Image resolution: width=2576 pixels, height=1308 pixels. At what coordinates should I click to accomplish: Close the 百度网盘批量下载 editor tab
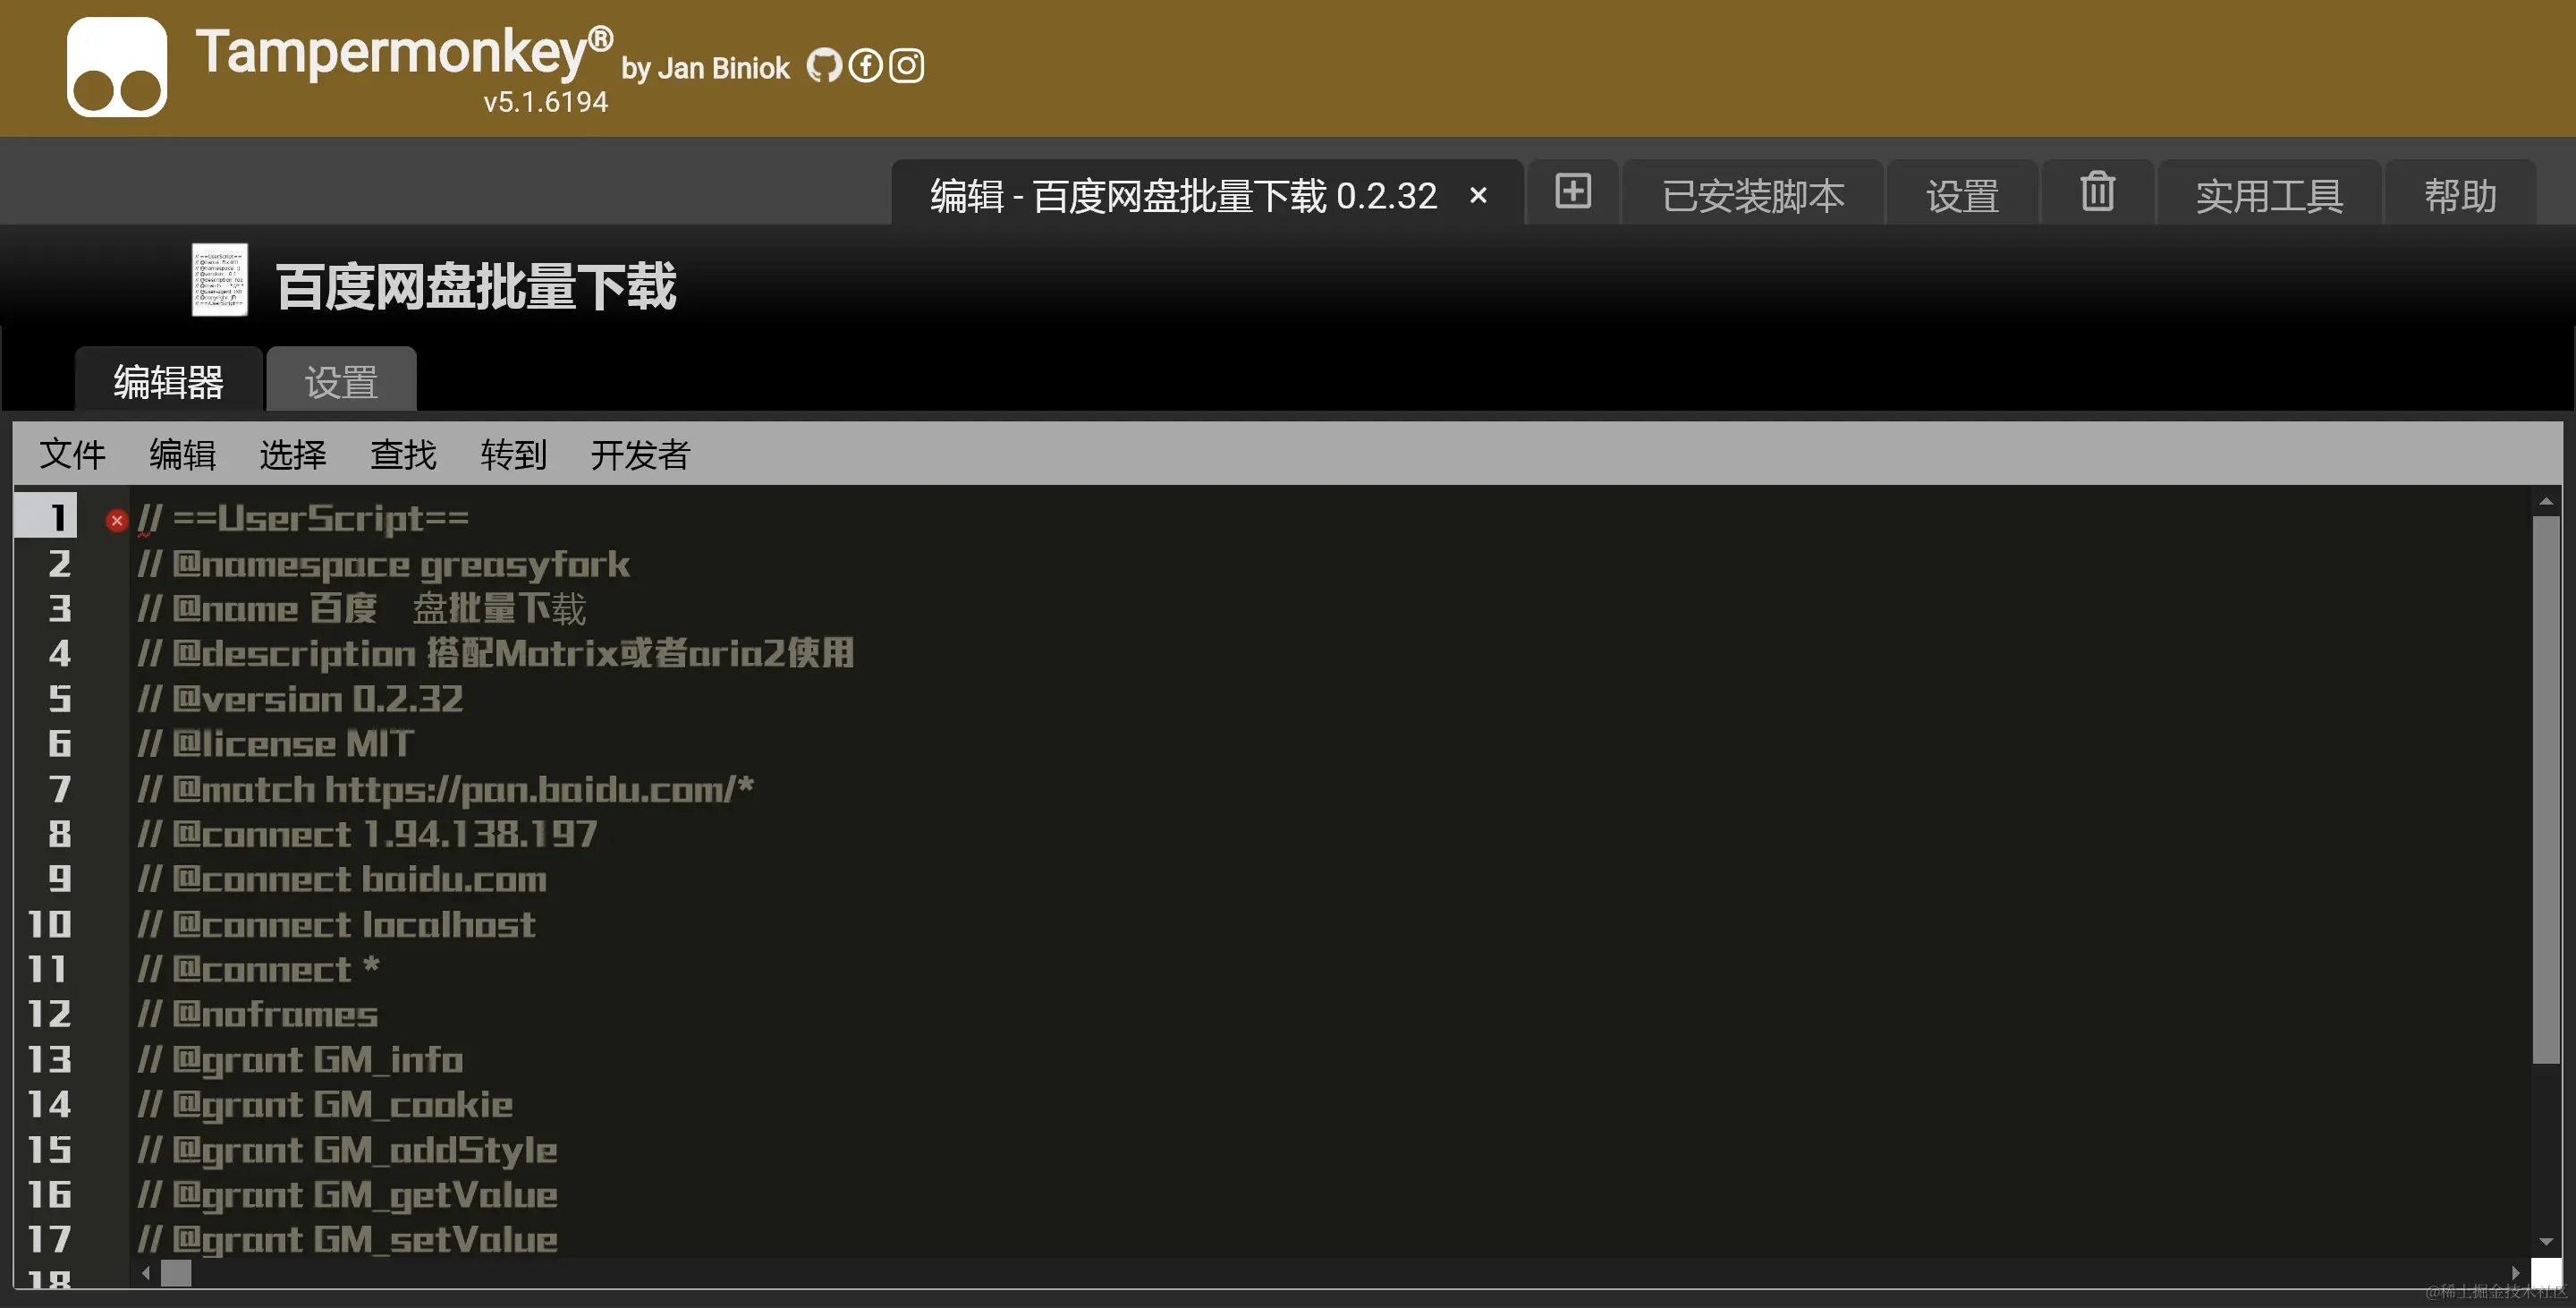pos(1478,195)
